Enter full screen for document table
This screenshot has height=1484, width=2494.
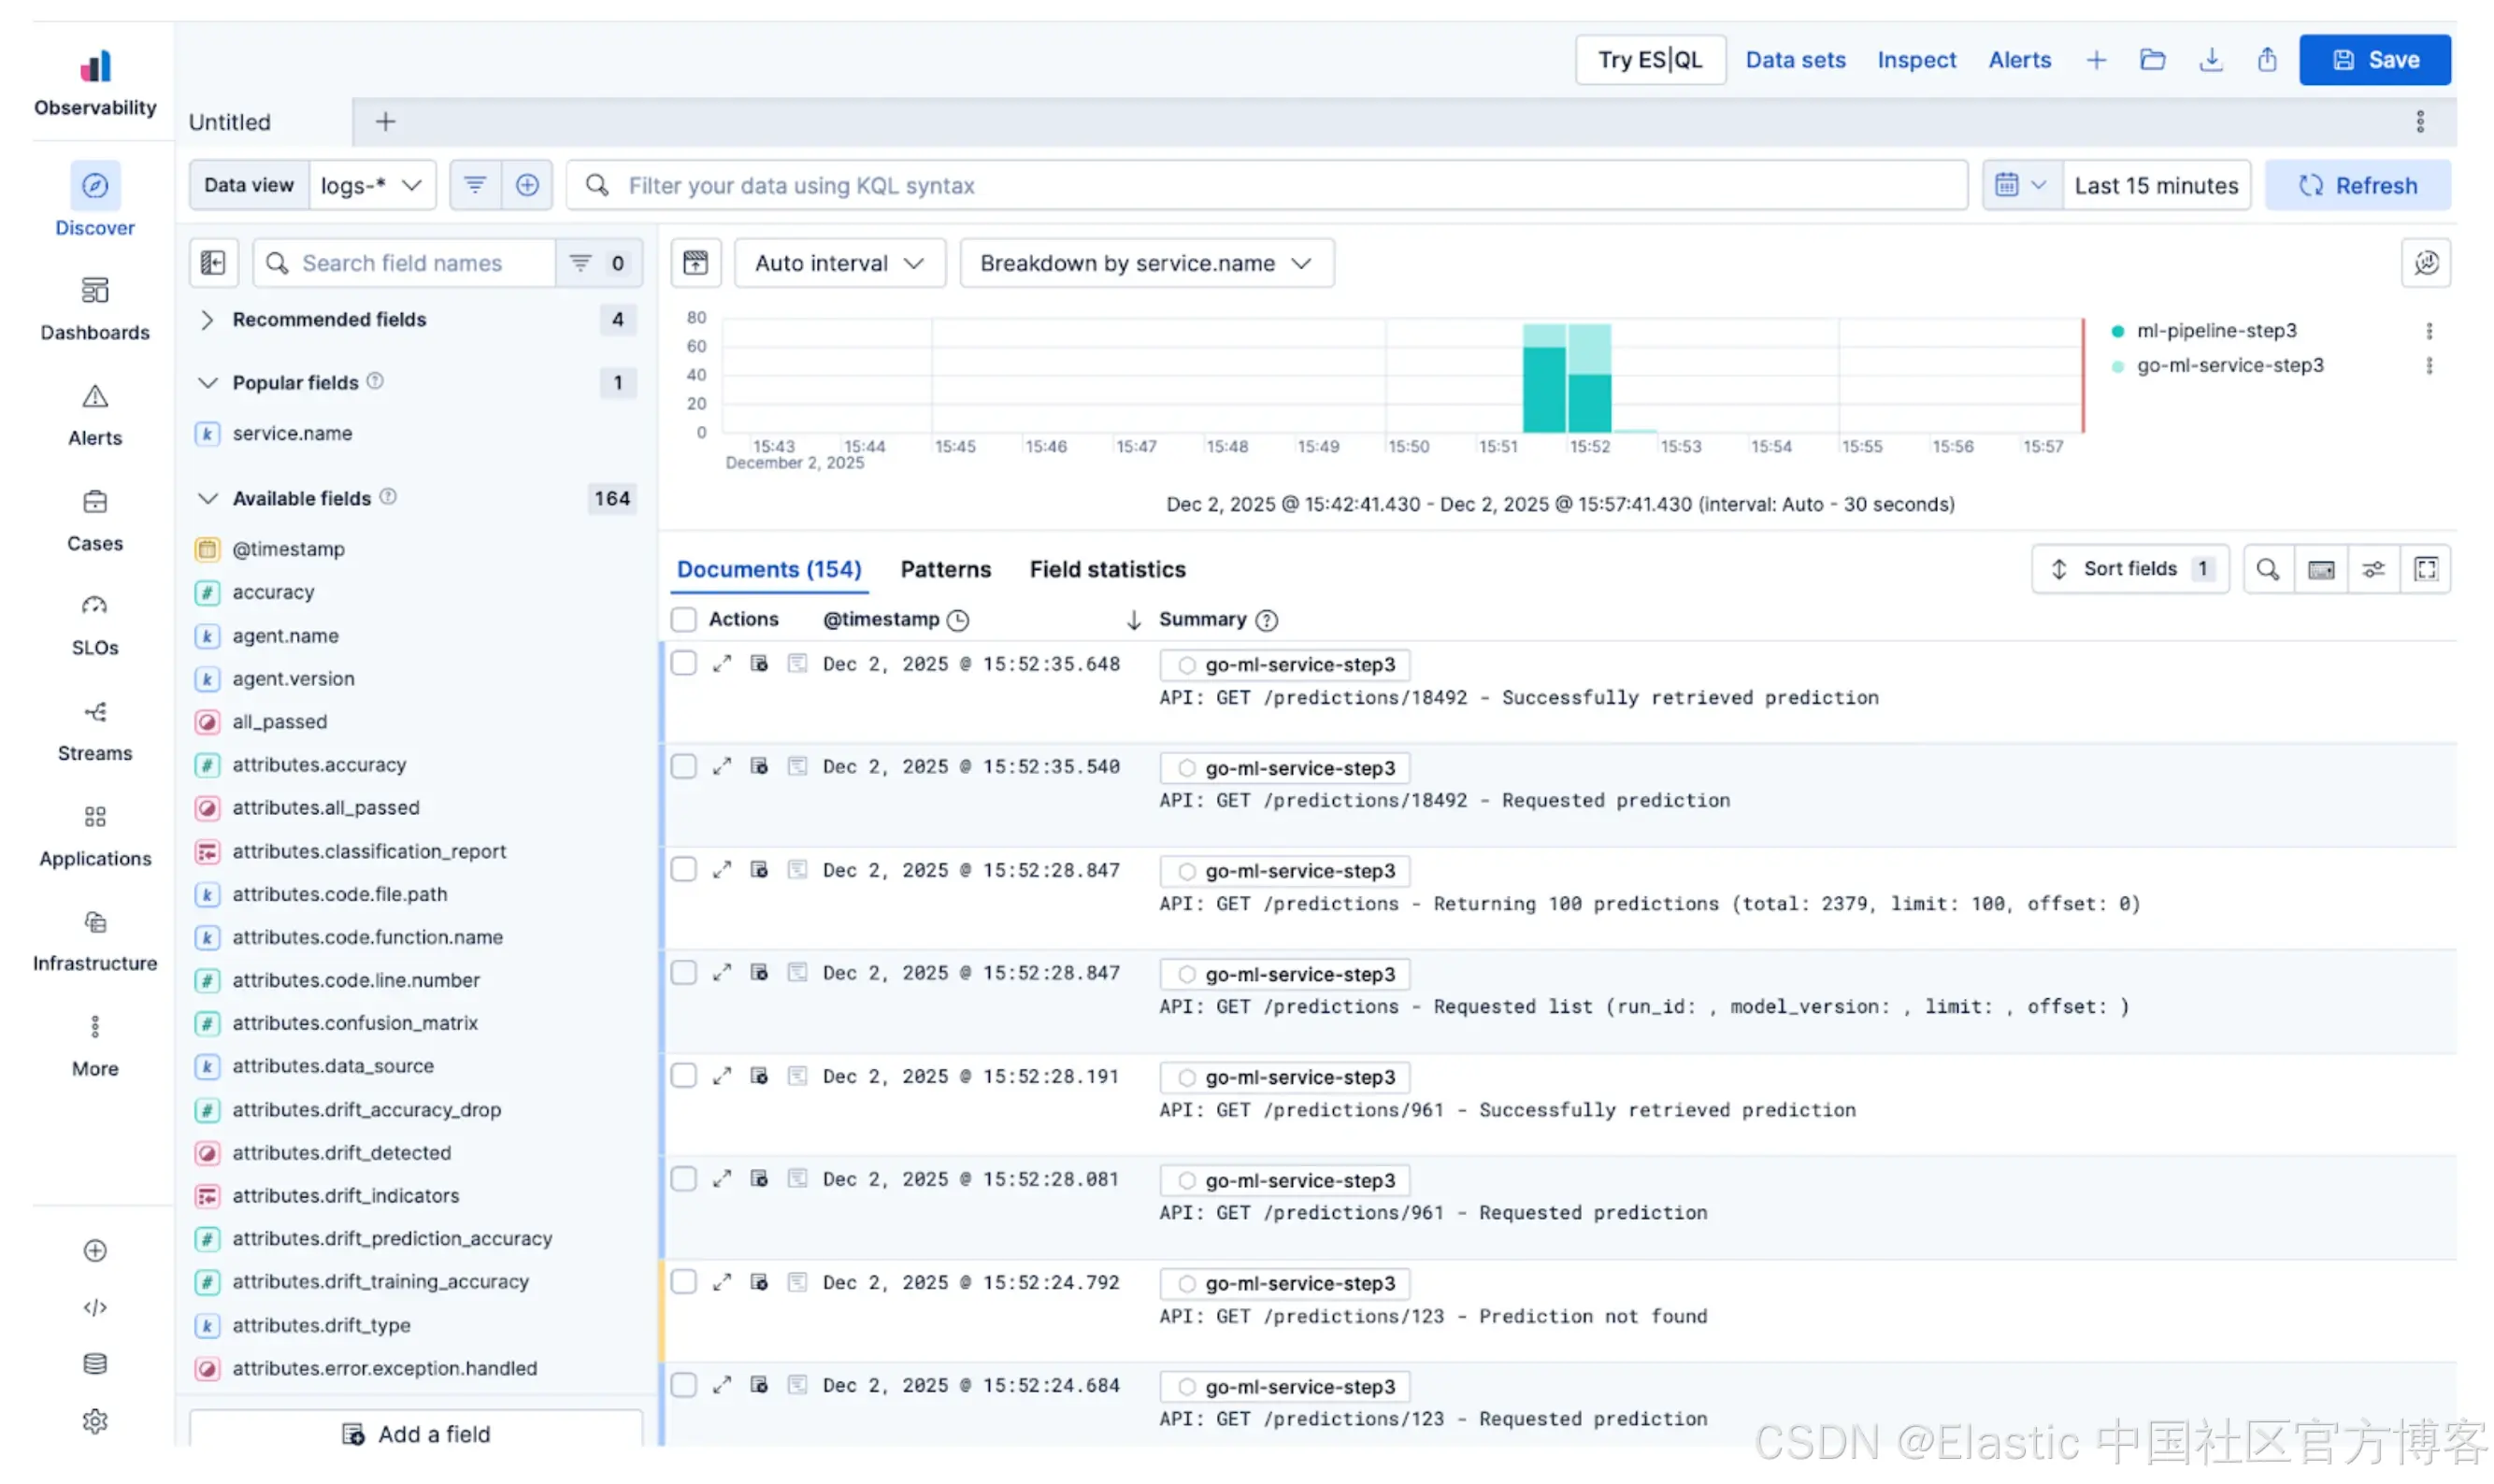[x=2425, y=569]
